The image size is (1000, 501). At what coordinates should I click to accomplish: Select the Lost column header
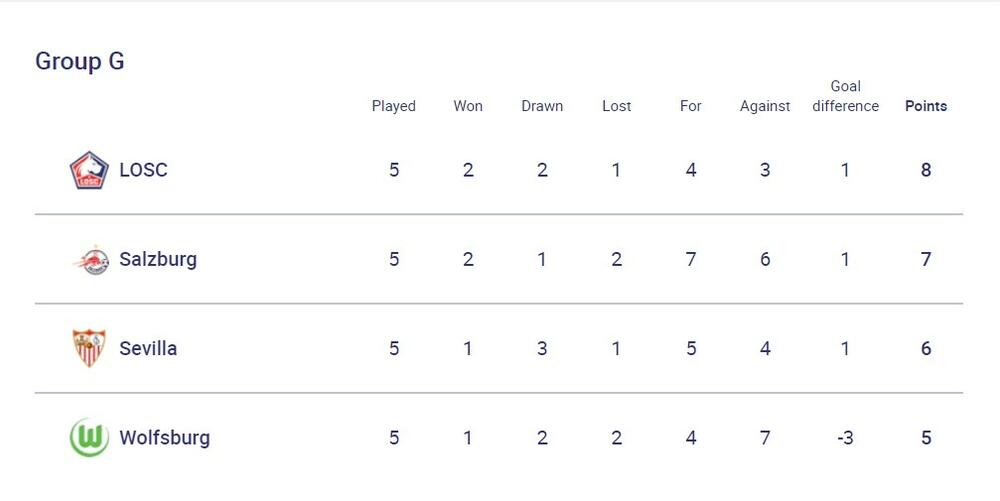617,106
